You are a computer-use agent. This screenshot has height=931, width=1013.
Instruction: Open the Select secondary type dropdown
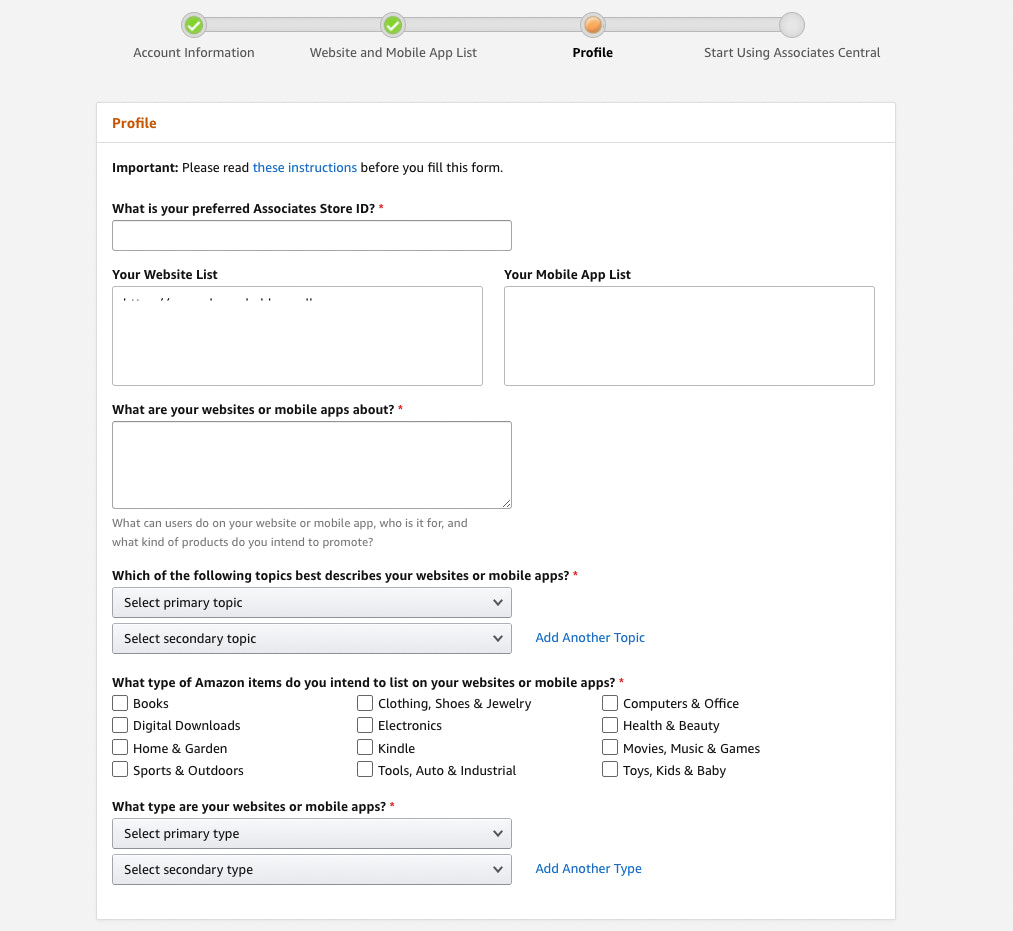point(311,869)
